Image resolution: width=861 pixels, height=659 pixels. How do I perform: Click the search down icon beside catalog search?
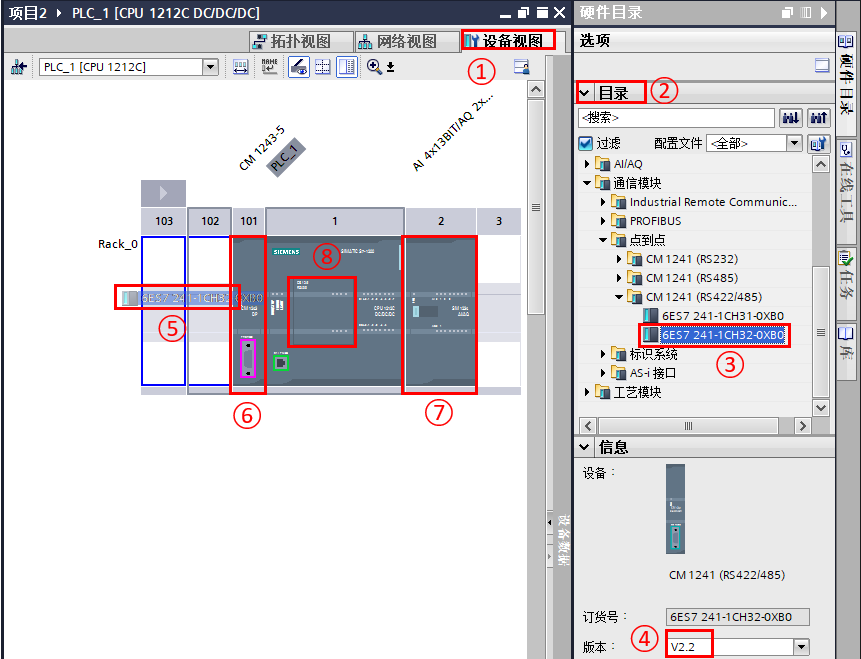coord(791,118)
